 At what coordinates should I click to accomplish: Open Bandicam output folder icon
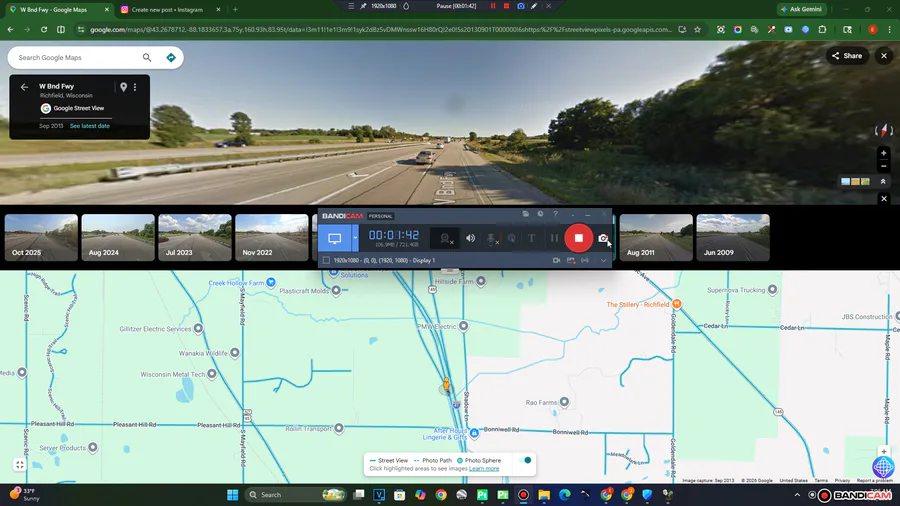point(525,214)
